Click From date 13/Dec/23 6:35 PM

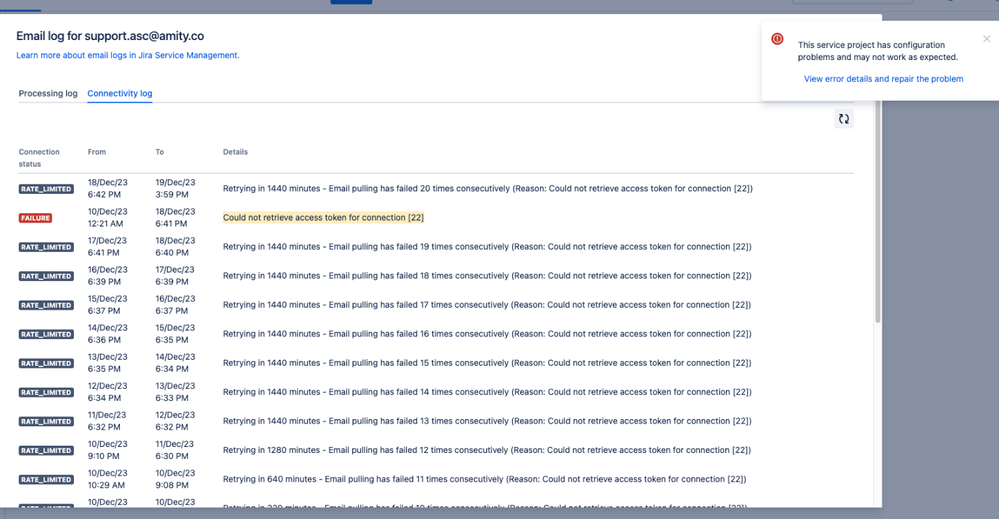tap(107, 363)
